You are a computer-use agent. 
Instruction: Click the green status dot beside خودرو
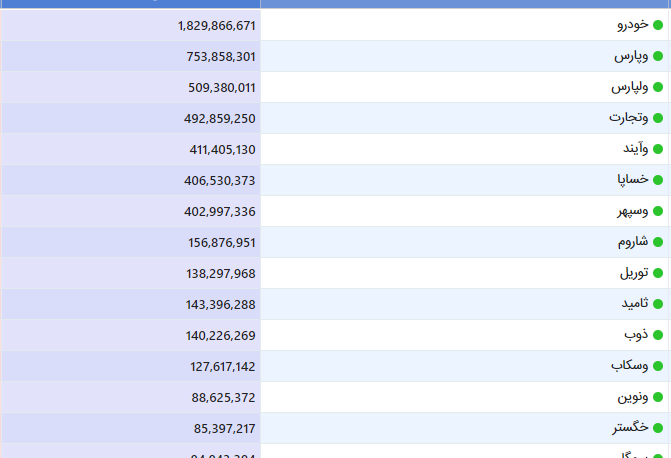click(658, 25)
